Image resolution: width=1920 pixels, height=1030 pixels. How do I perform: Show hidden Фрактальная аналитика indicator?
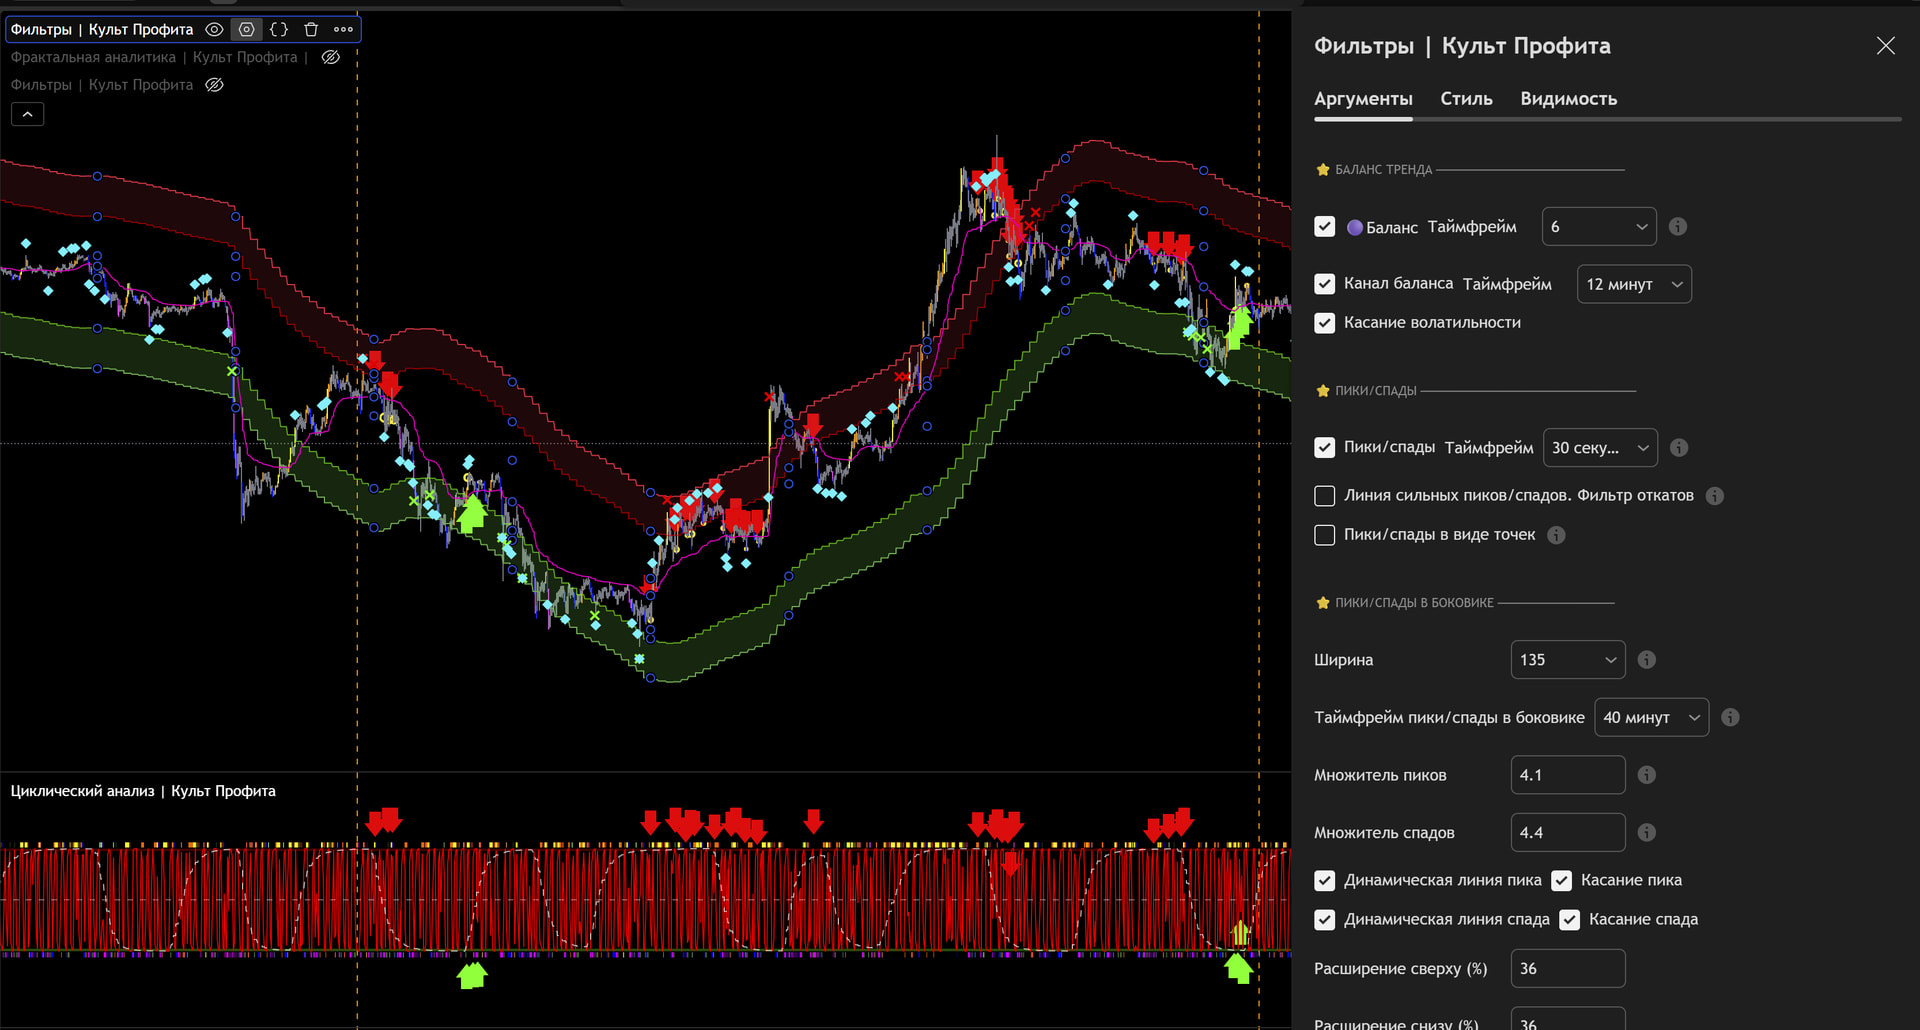[x=331, y=57]
